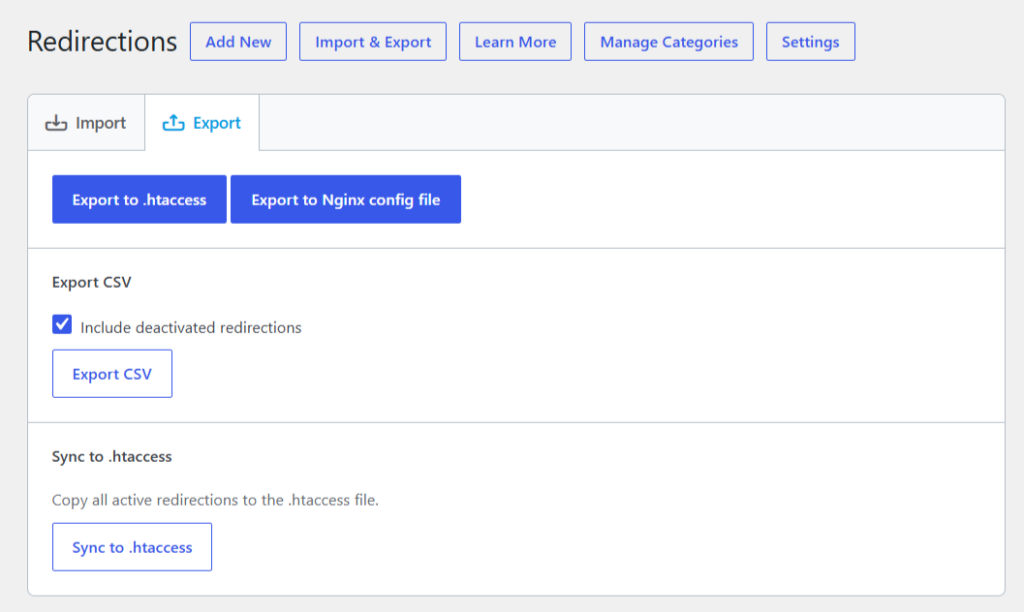1024x612 pixels.
Task: Click the Export CSV section heading
Action: (x=91, y=282)
